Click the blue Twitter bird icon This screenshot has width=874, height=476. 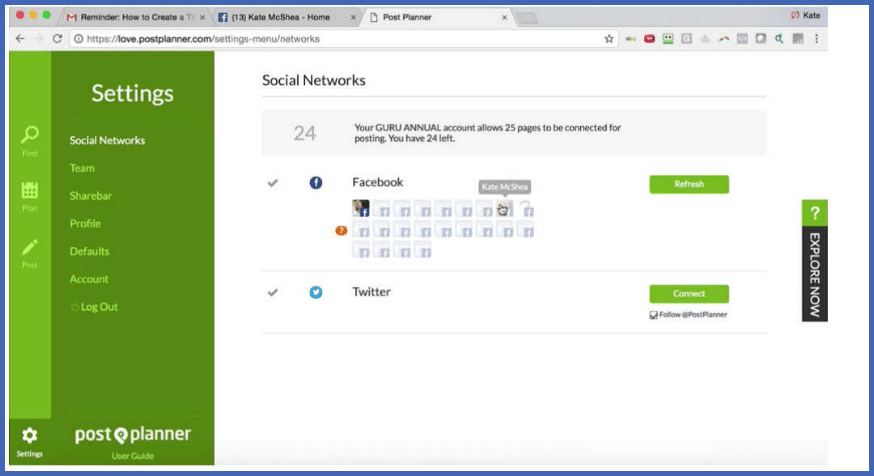(316, 293)
